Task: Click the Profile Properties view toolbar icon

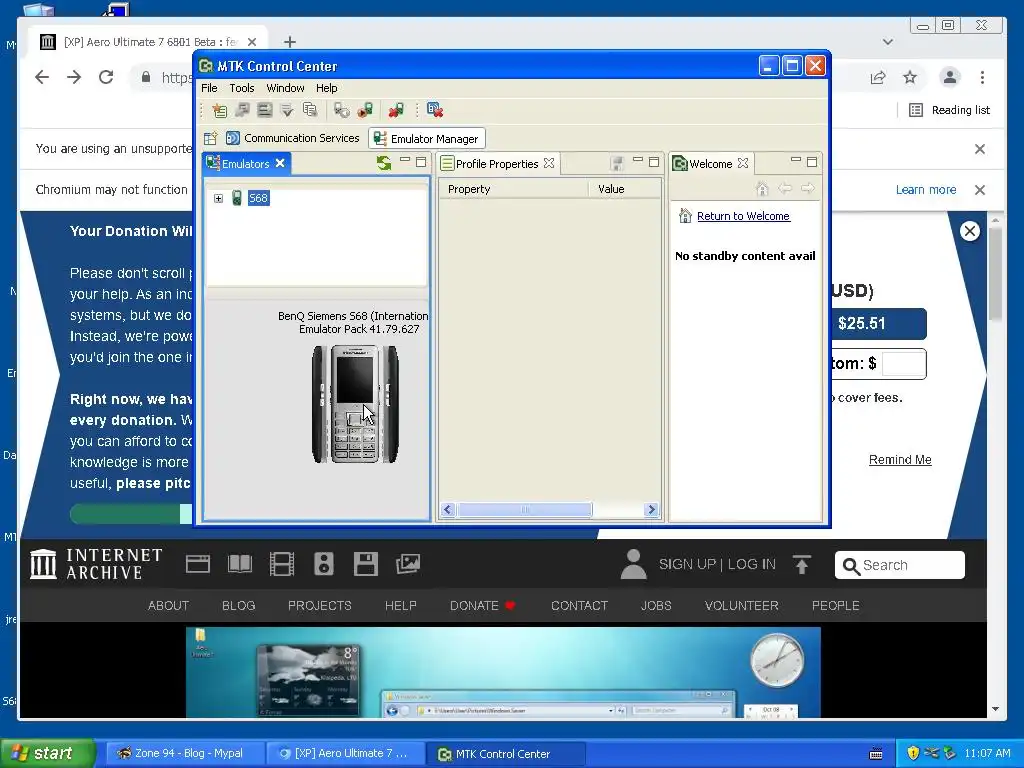Action: pyautogui.click(x=616, y=163)
